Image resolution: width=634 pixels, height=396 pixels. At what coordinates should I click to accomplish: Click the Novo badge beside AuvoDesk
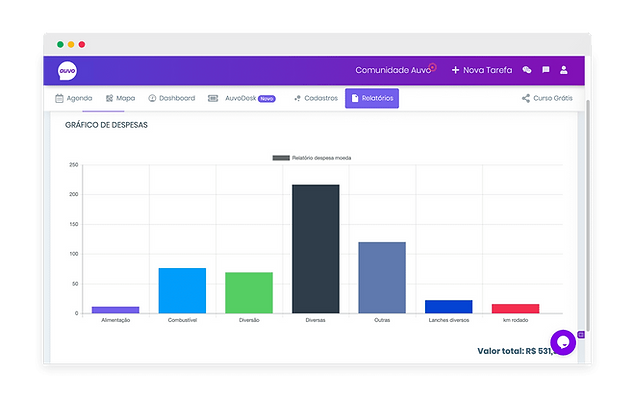click(x=267, y=99)
